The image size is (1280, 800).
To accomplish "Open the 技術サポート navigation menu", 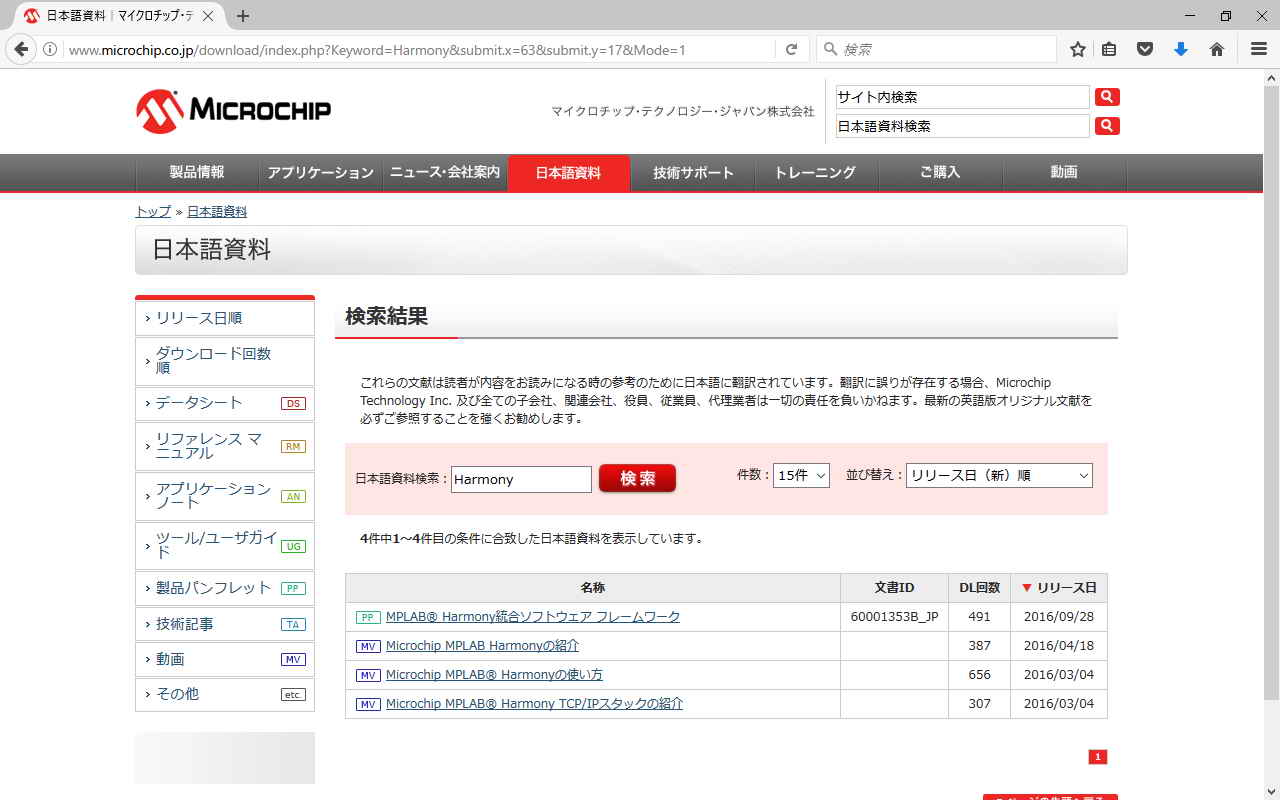I will click(x=693, y=172).
